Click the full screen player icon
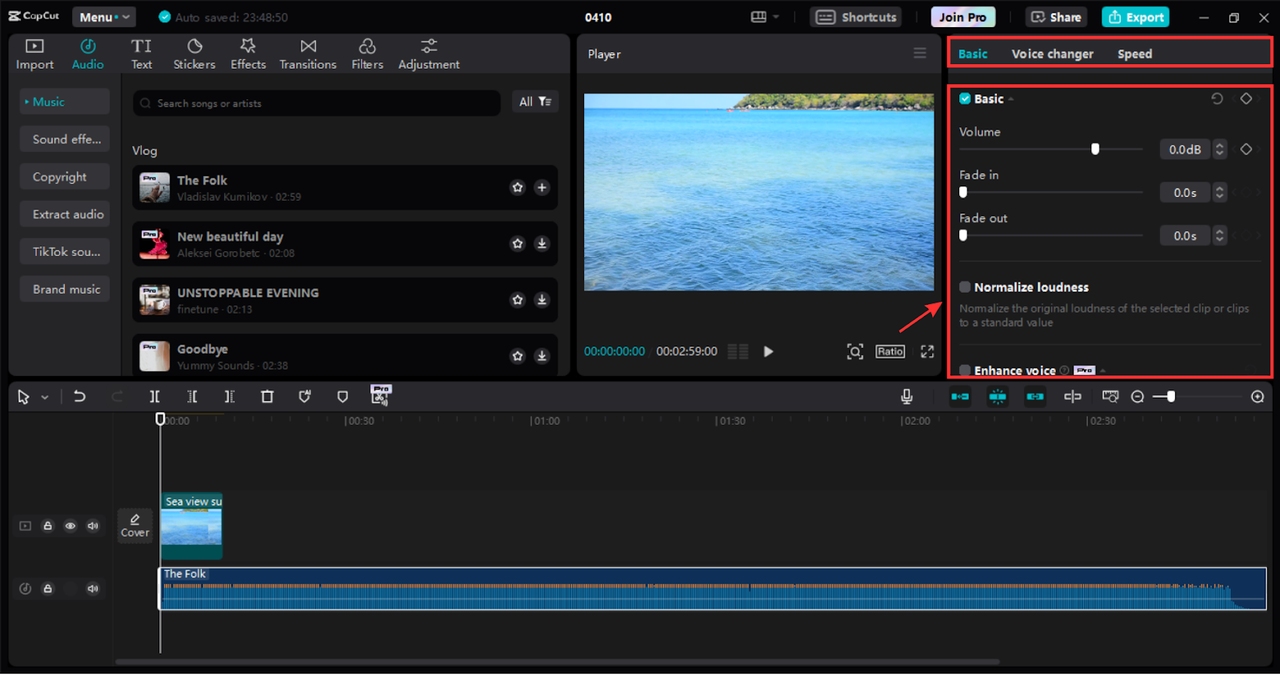The image size is (1280, 676). tap(927, 351)
